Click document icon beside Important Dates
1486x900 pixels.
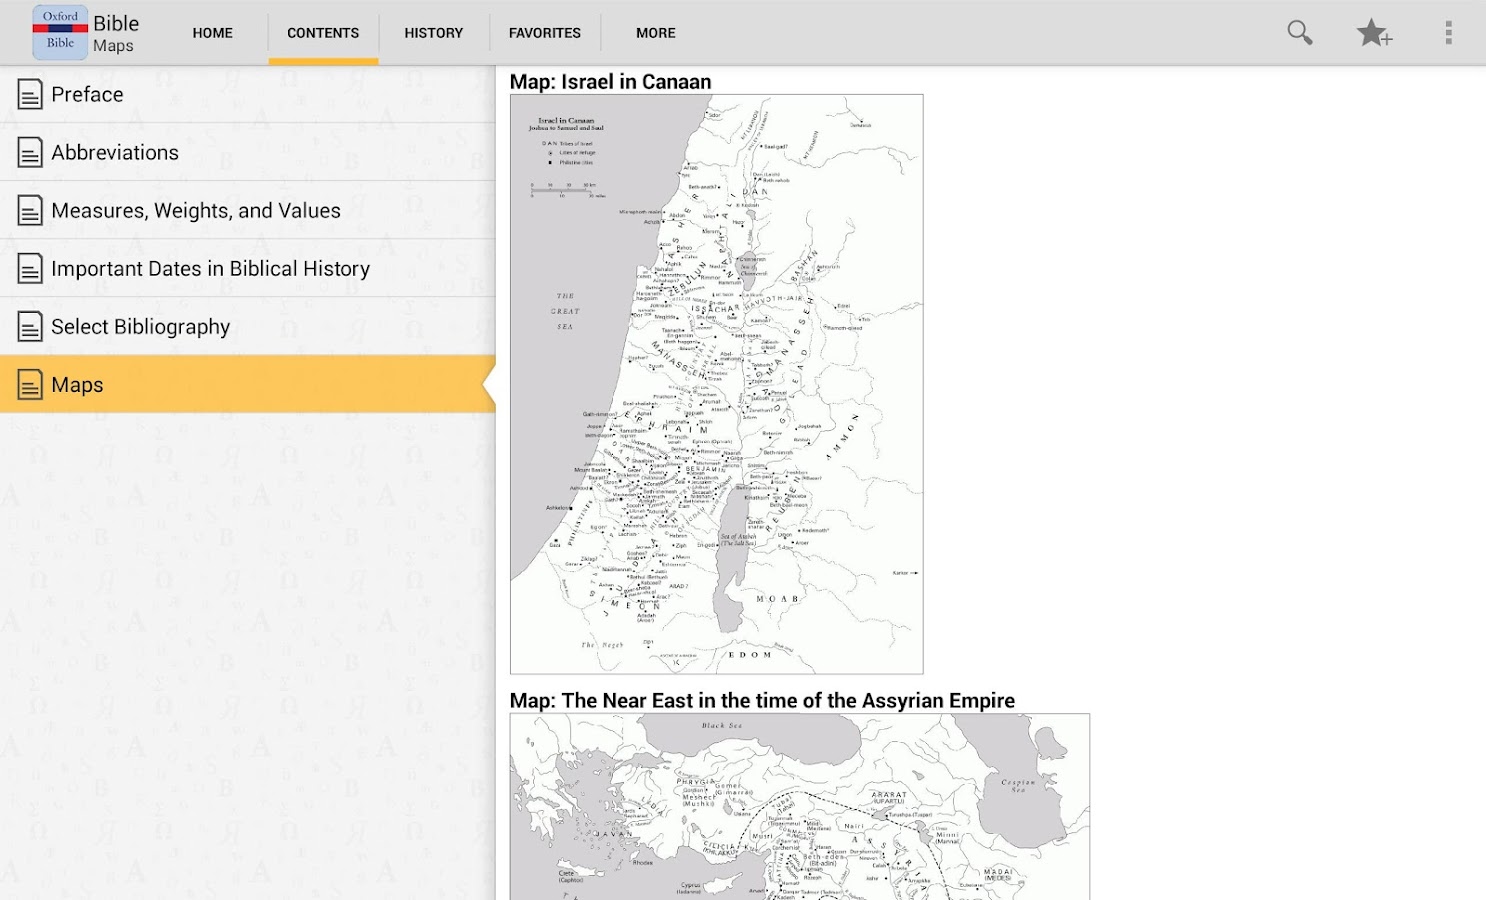coord(30,269)
